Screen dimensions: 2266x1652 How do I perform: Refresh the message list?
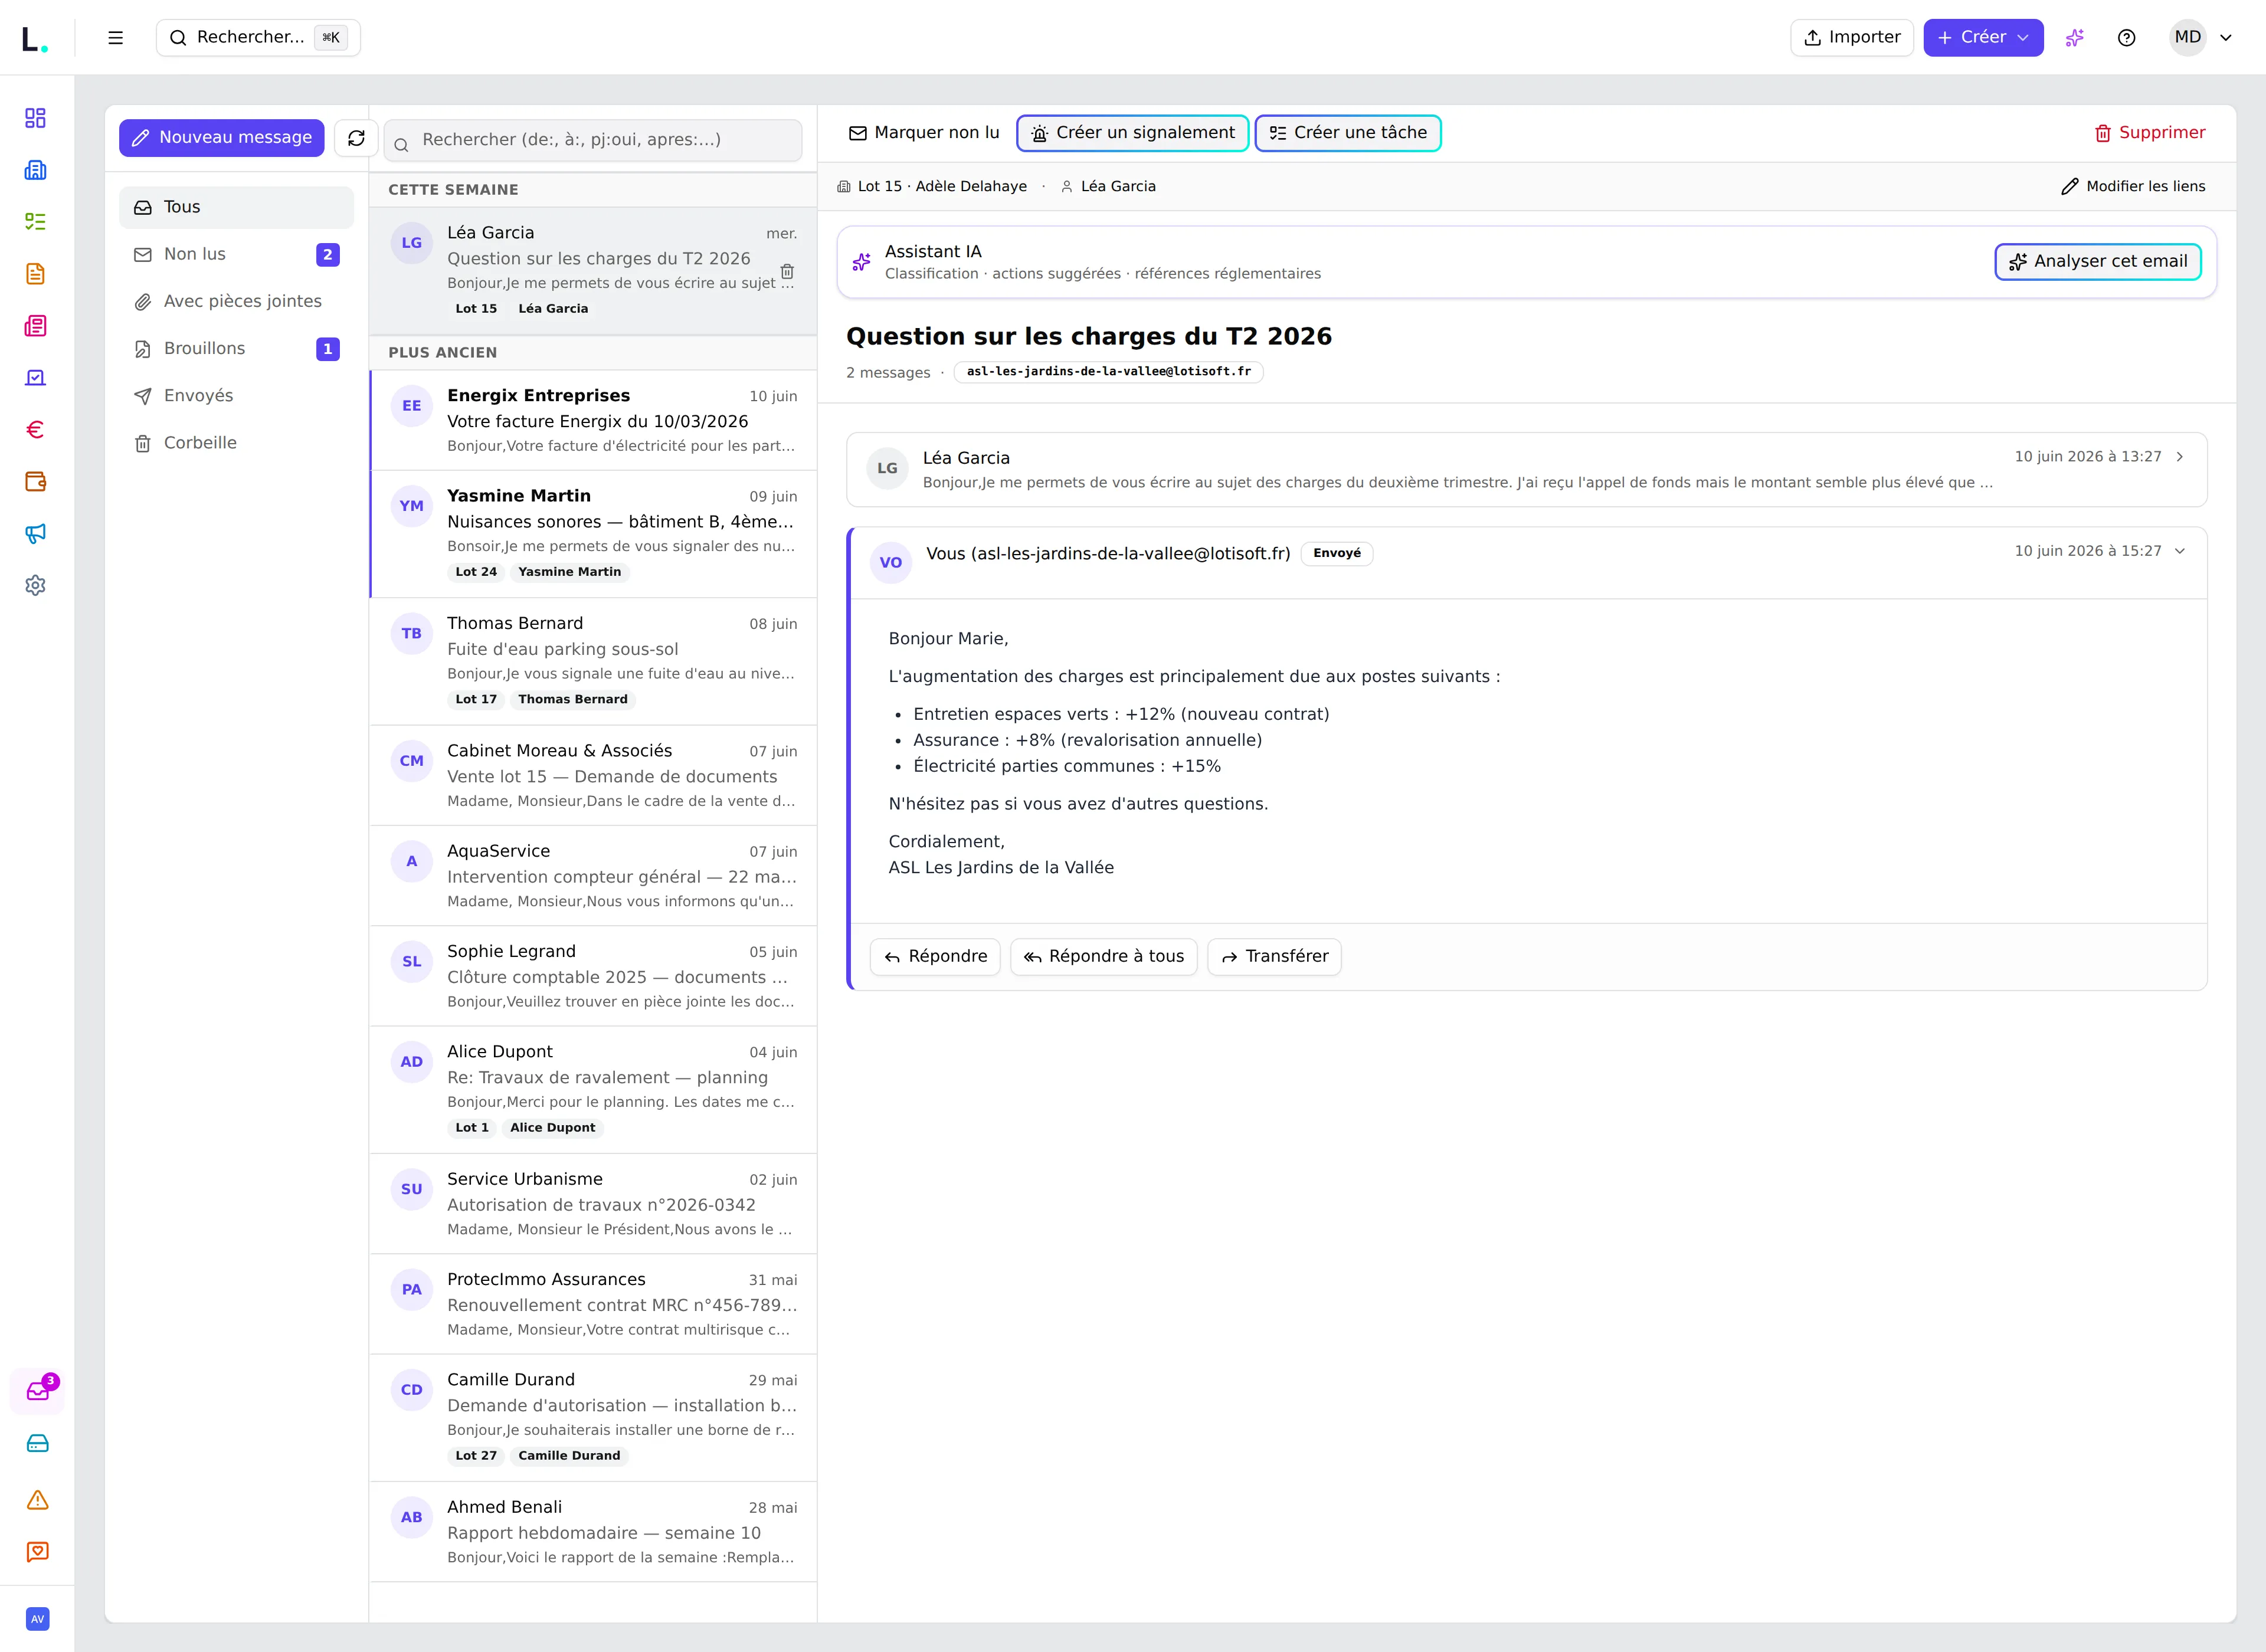pos(356,138)
